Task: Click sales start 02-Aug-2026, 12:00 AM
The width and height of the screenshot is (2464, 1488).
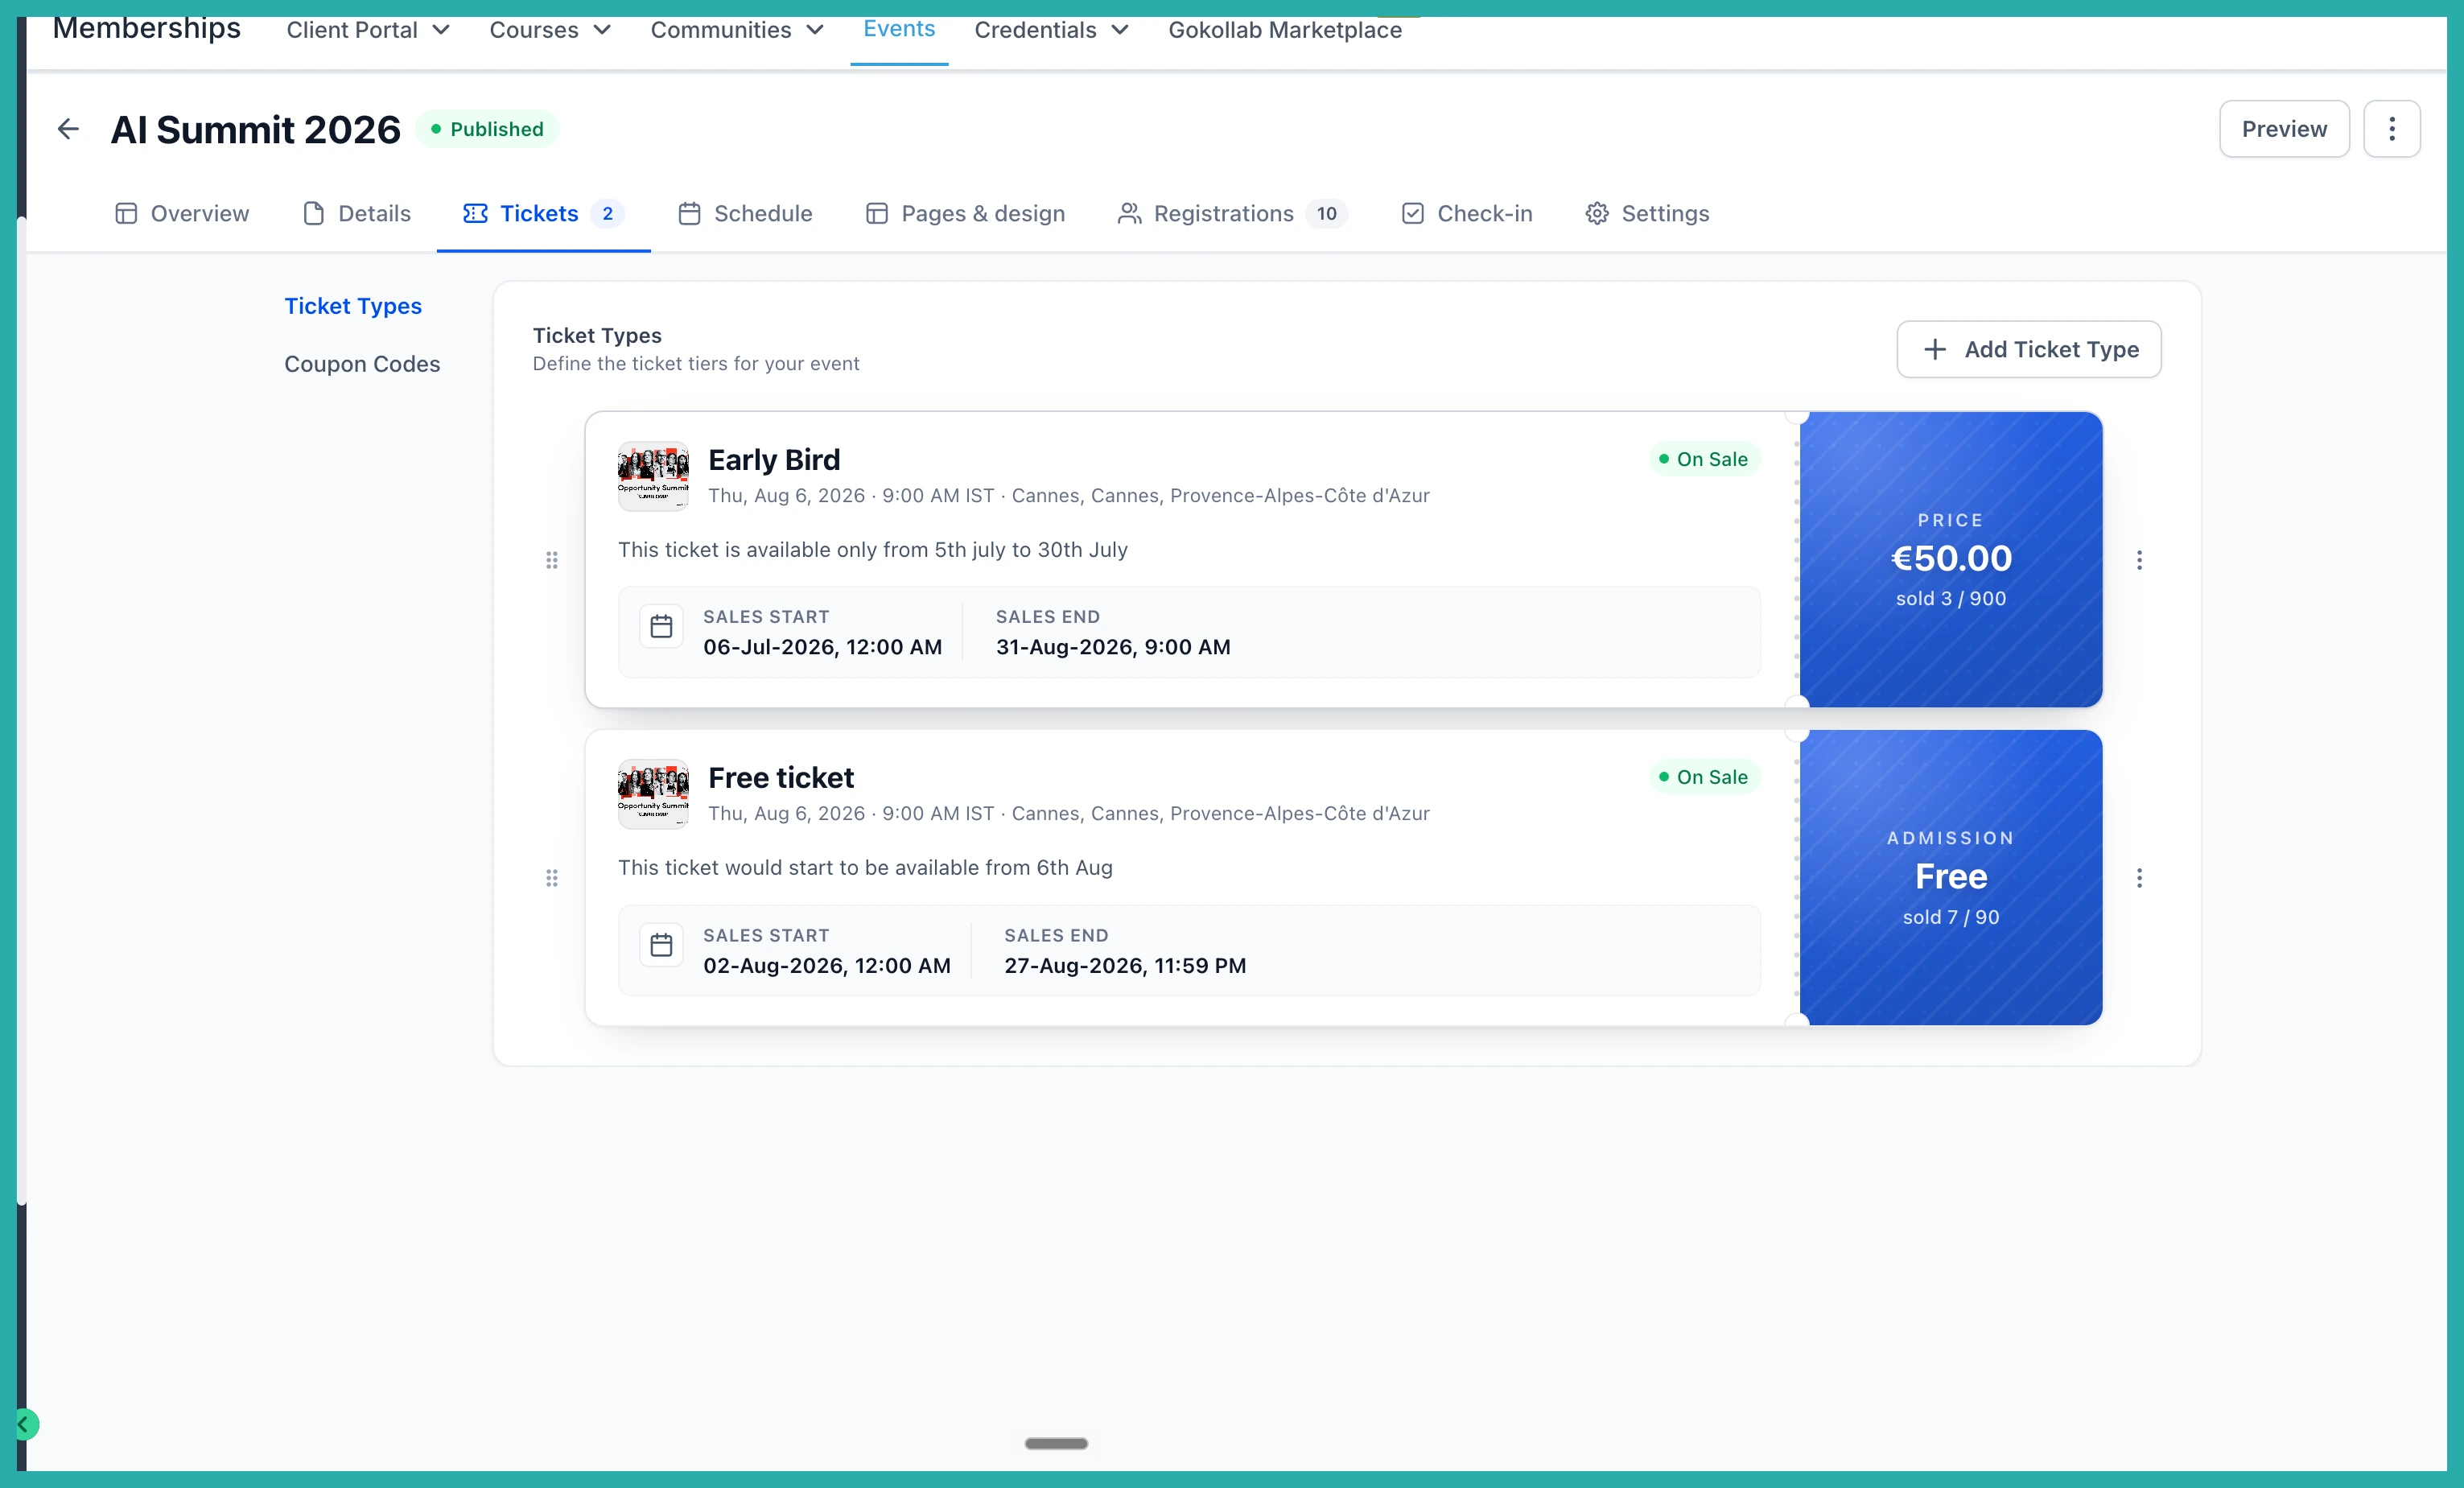Action: tap(826, 966)
